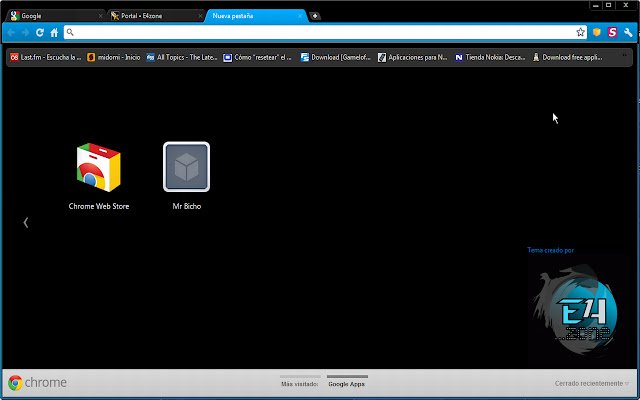Launch the Mr Bicho app
Screen dimensions: 640x400
coord(187,176)
